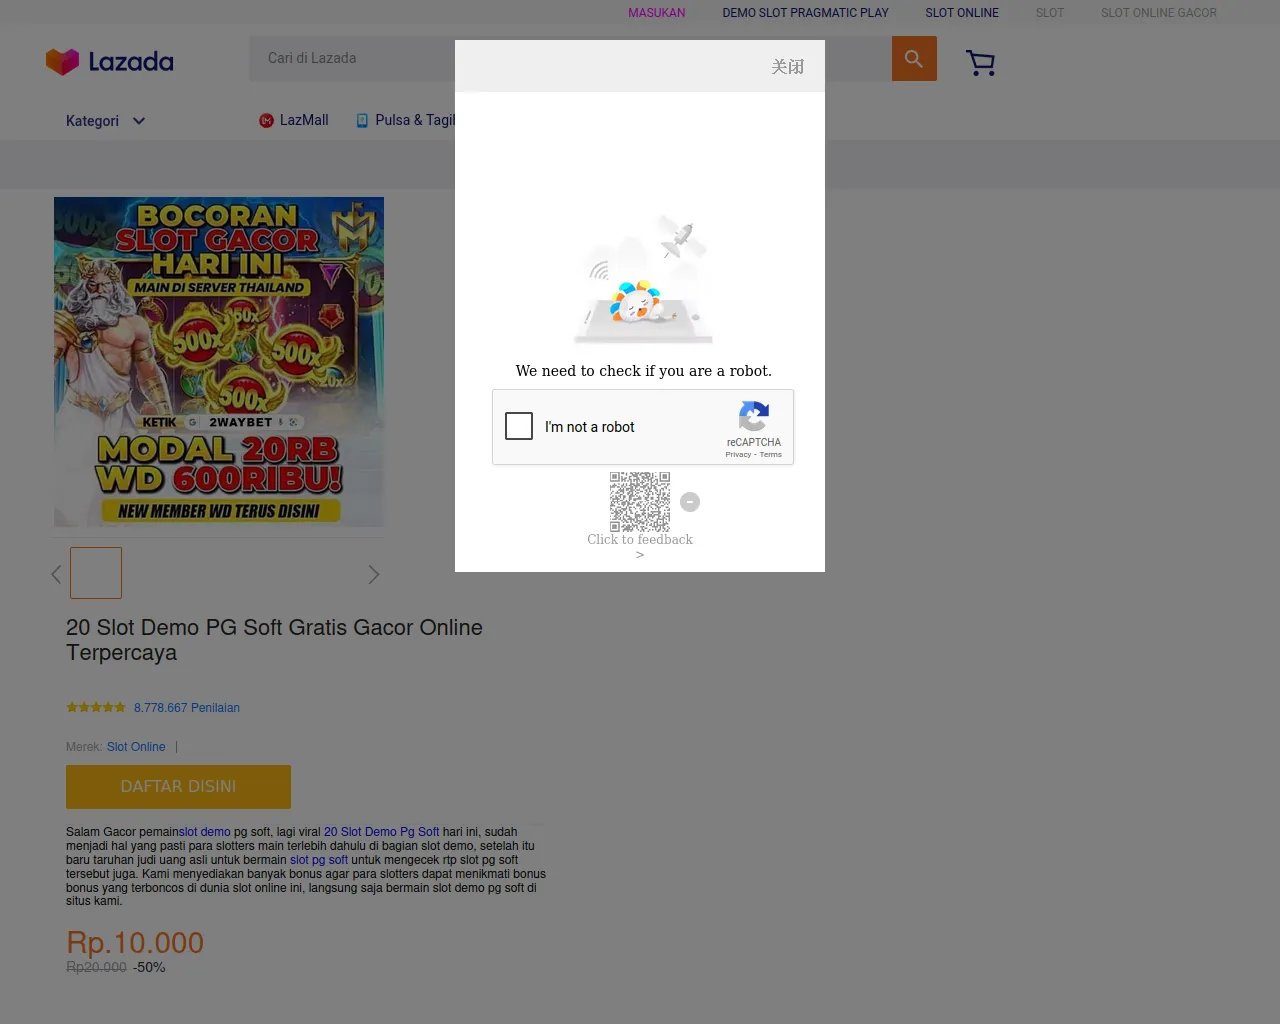Show previous product thumbnail with left arrow
1280x1024 pixels.
(56, 574)
